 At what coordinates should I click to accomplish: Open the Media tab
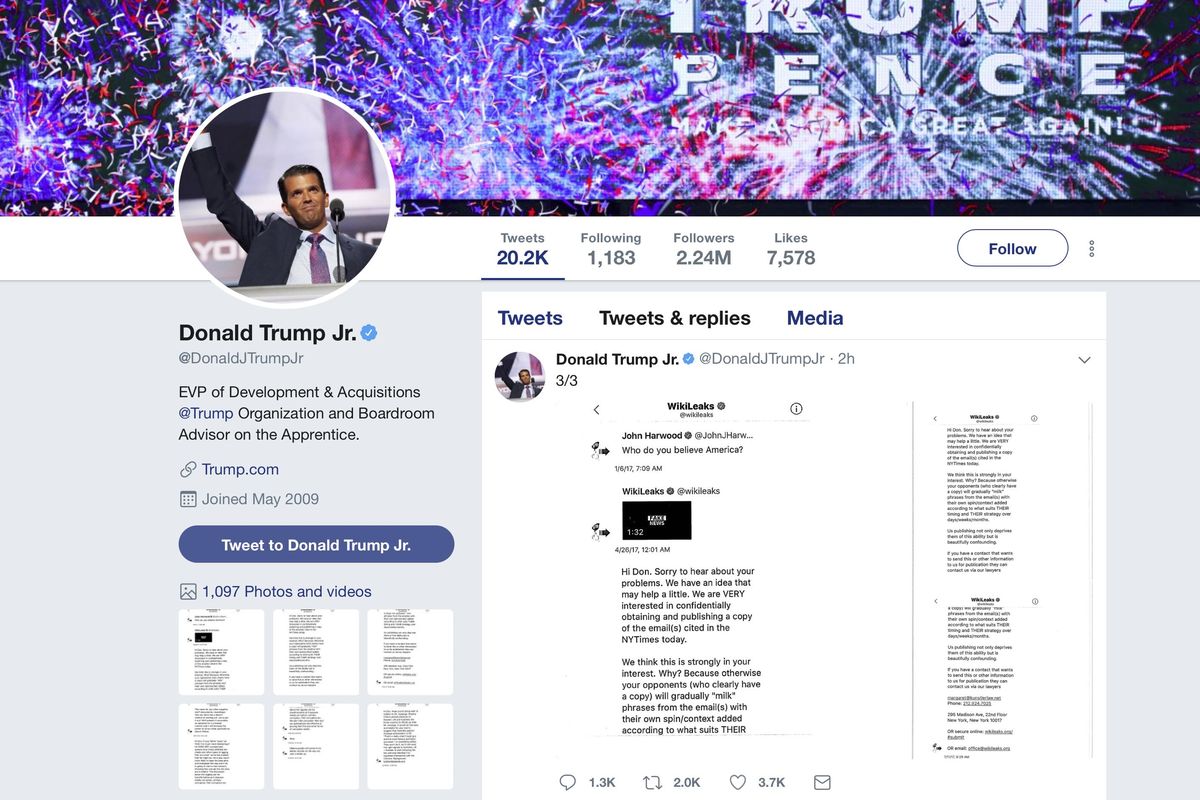(815, 318)
